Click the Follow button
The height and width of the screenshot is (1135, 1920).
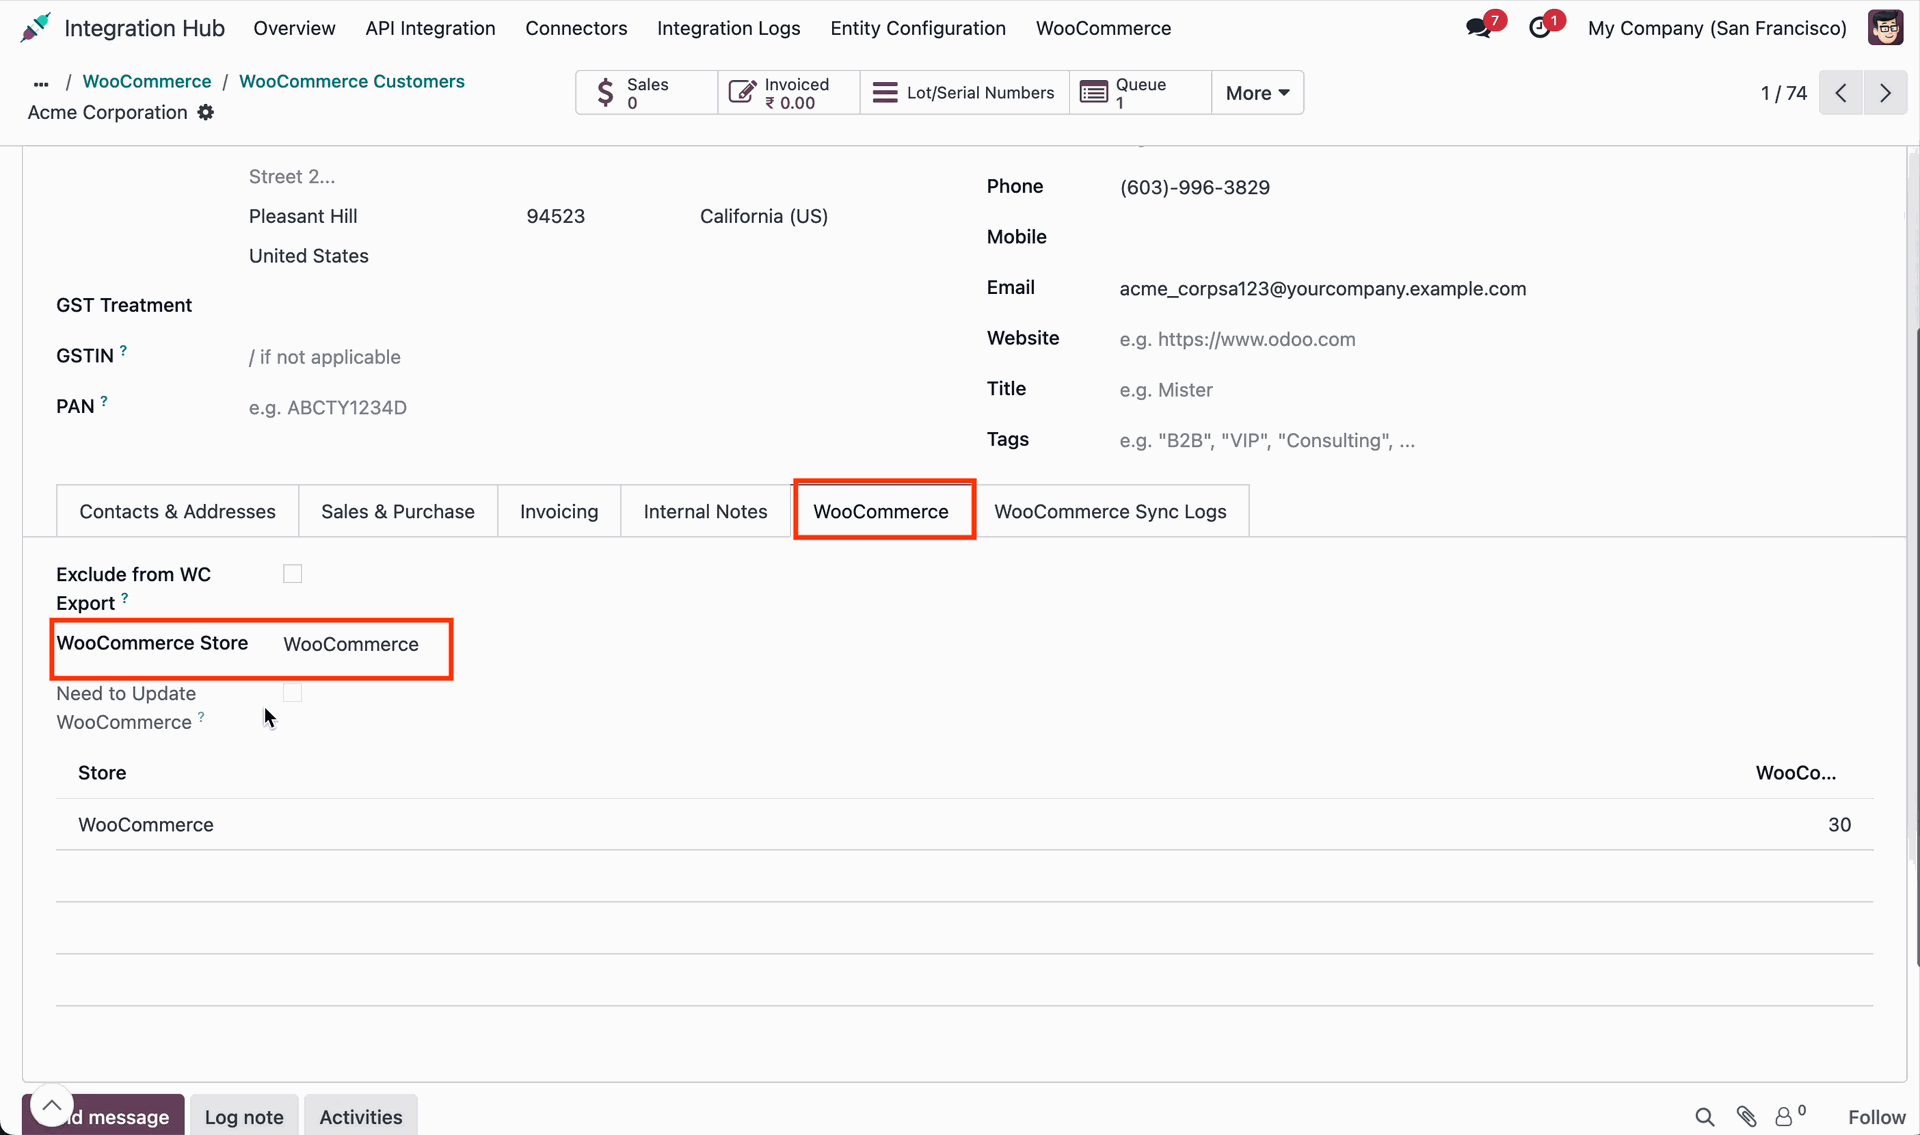click(x=1876, y=1117)
